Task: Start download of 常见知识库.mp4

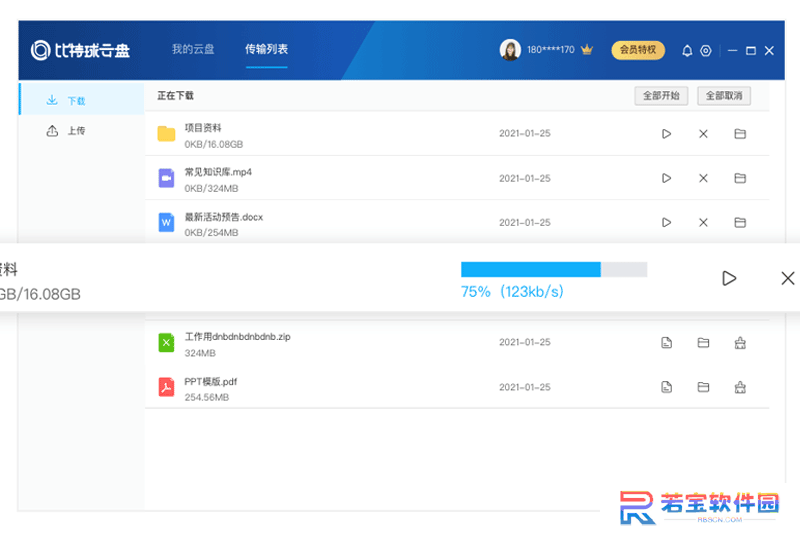Action: point(666,178)
